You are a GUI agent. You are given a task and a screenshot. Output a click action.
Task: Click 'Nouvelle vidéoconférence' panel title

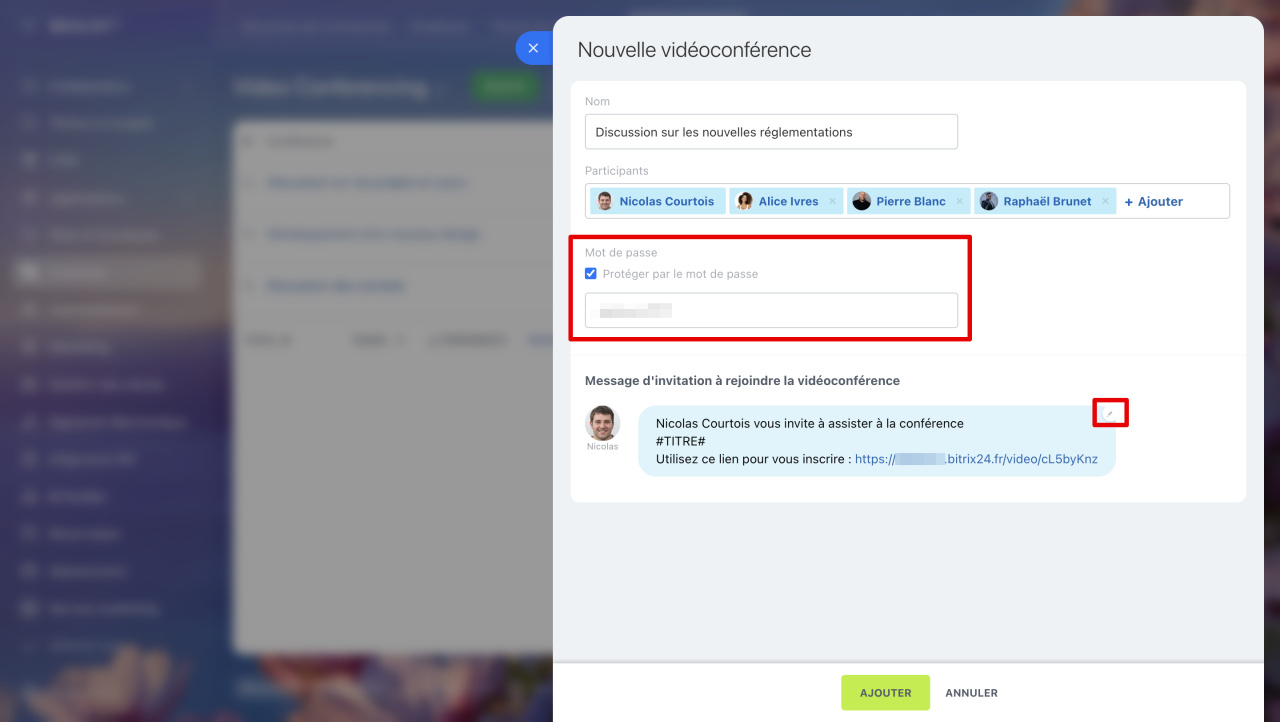[694, 50]
